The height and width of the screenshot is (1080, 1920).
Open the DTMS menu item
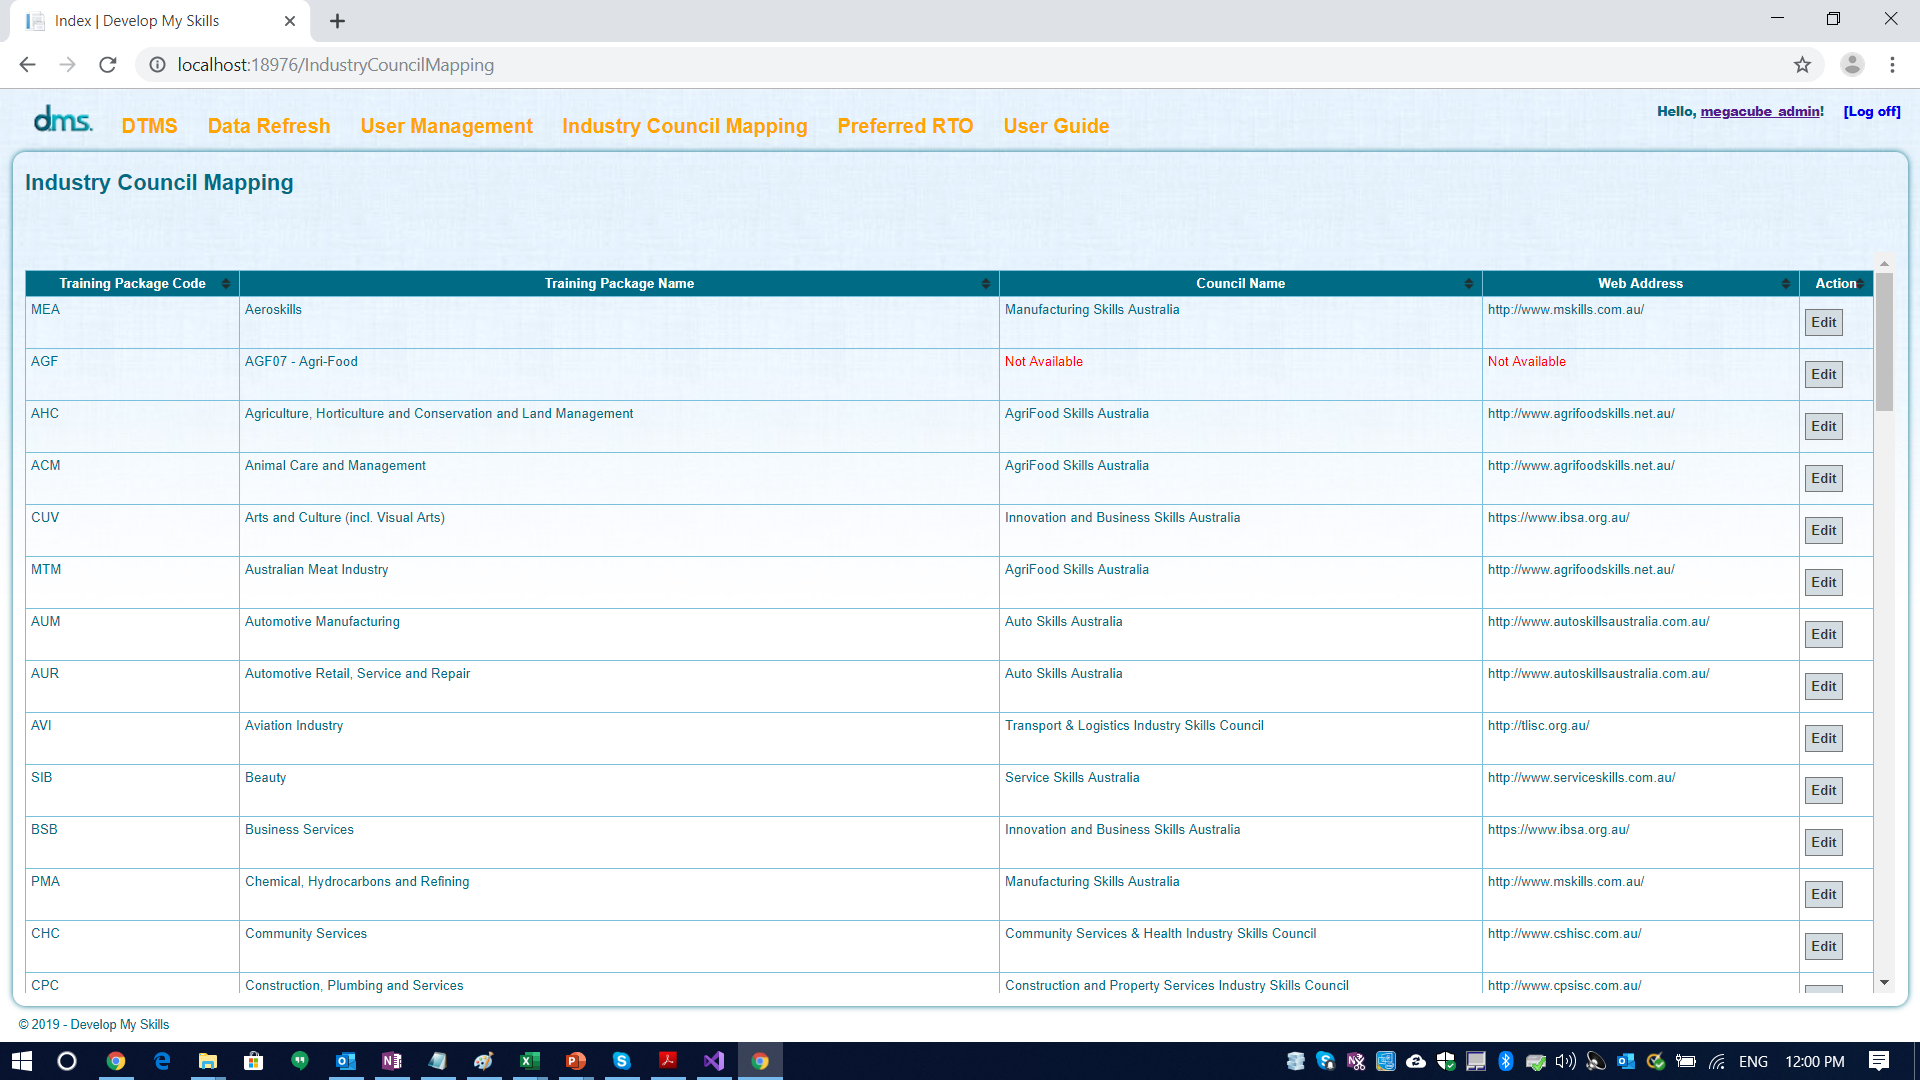click(149, 126)
